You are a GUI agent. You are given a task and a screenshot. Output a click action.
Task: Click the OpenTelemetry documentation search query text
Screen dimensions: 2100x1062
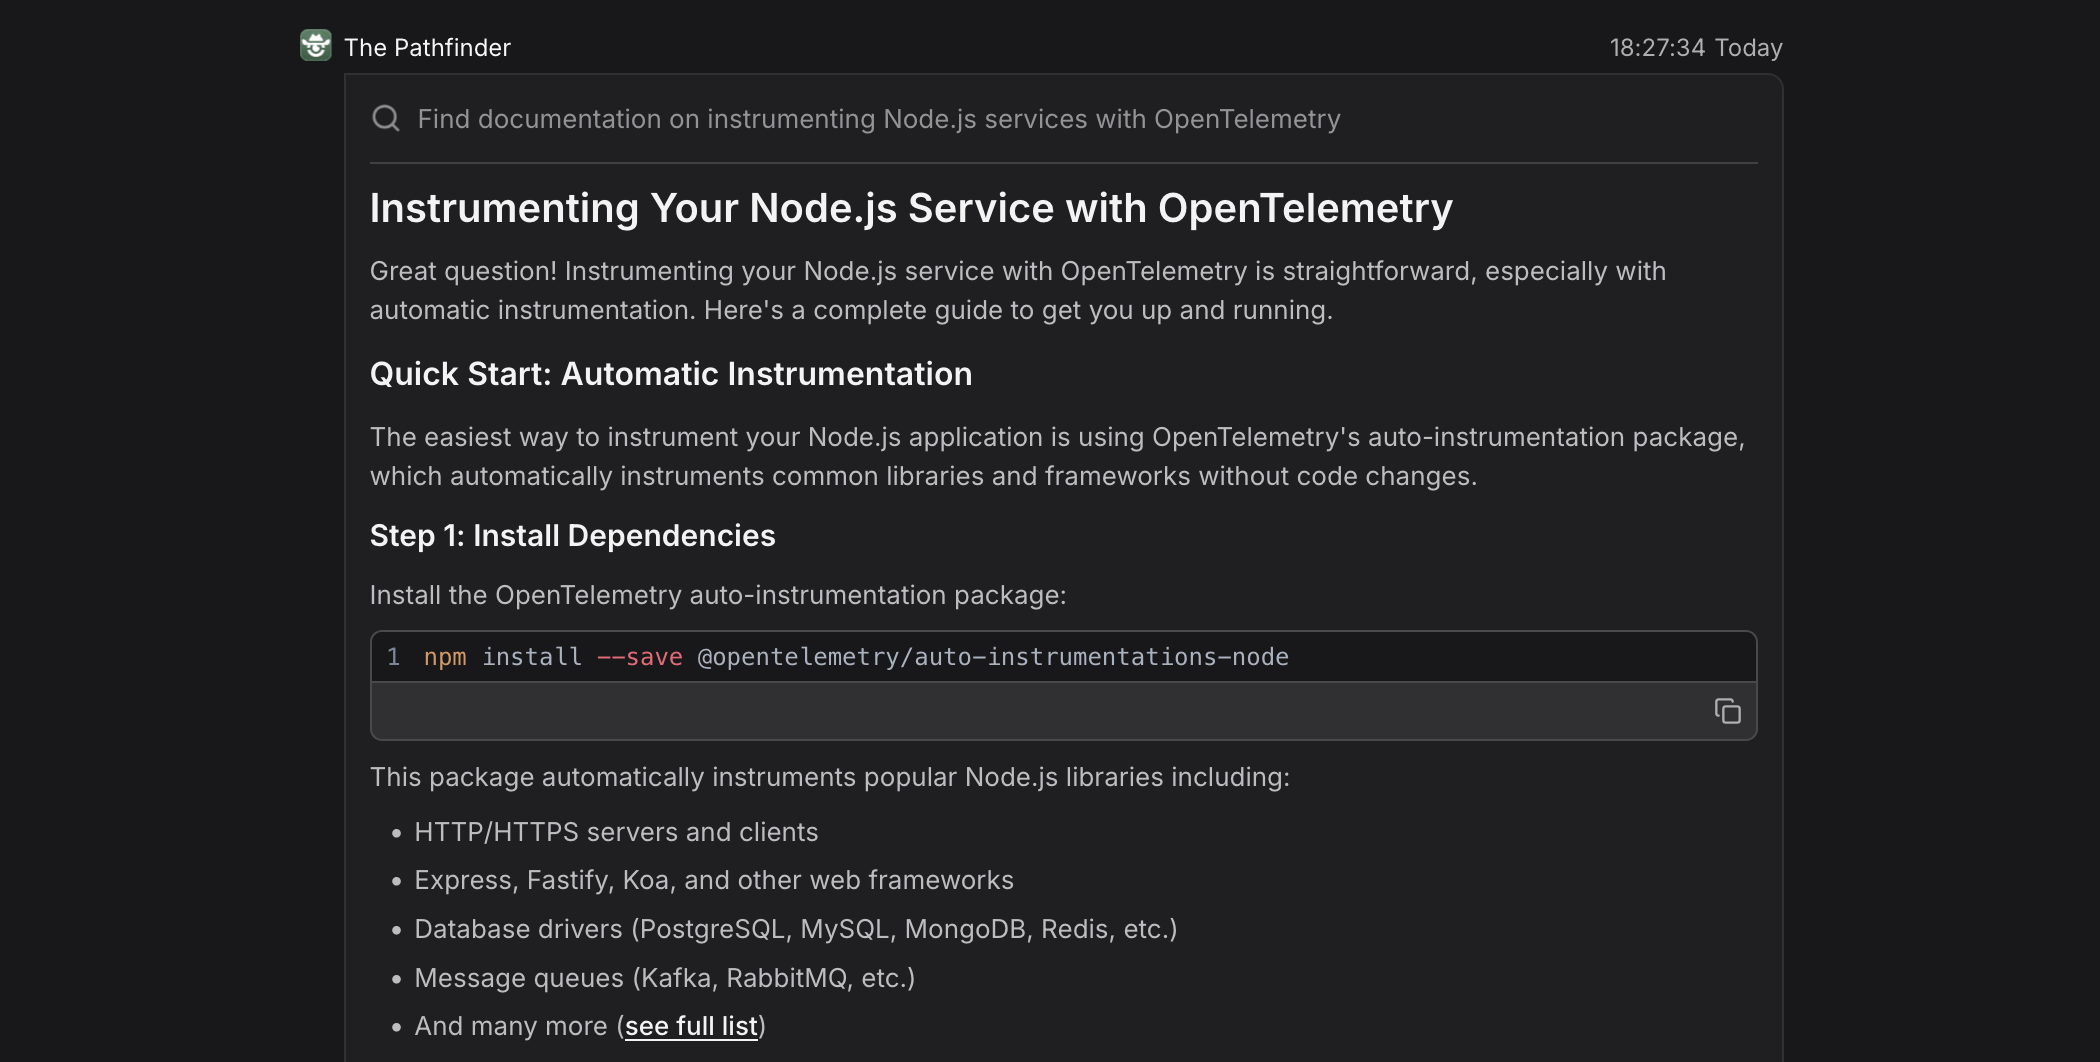pyautogui.click(x=879, y=119)
